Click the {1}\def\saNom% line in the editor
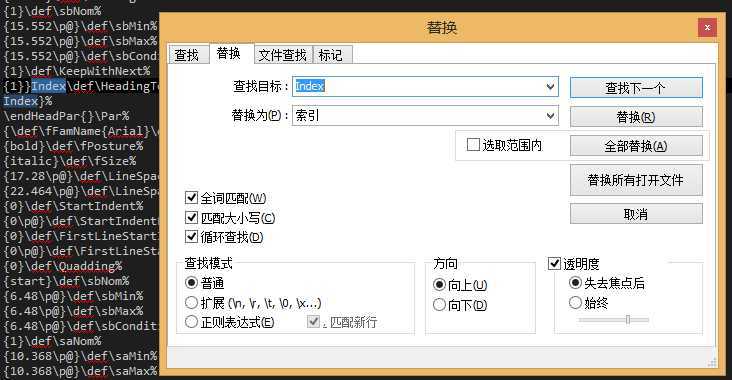The image size is (732, 380). pyautogui.click(x=52, y=341)
